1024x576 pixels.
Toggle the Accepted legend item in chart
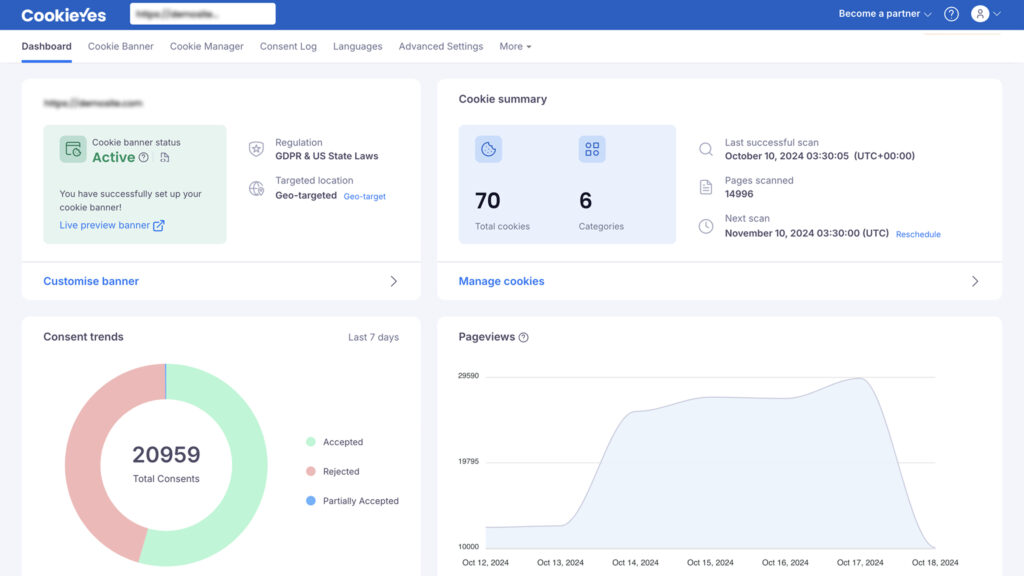coord(335,442)
